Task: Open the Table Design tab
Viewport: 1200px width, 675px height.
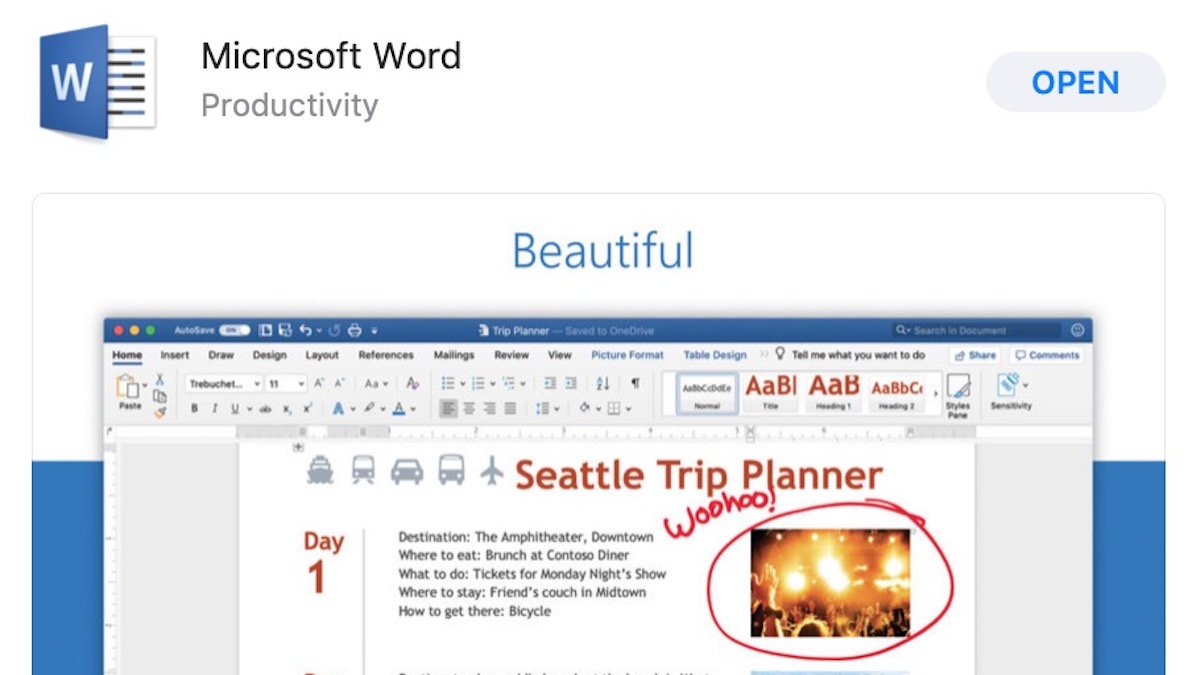Action: point(714,354)
